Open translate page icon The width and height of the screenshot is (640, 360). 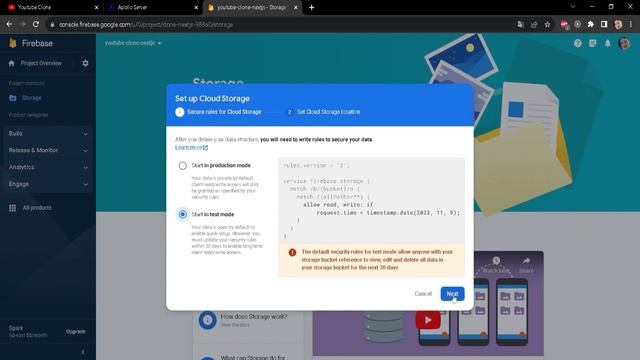520,24
